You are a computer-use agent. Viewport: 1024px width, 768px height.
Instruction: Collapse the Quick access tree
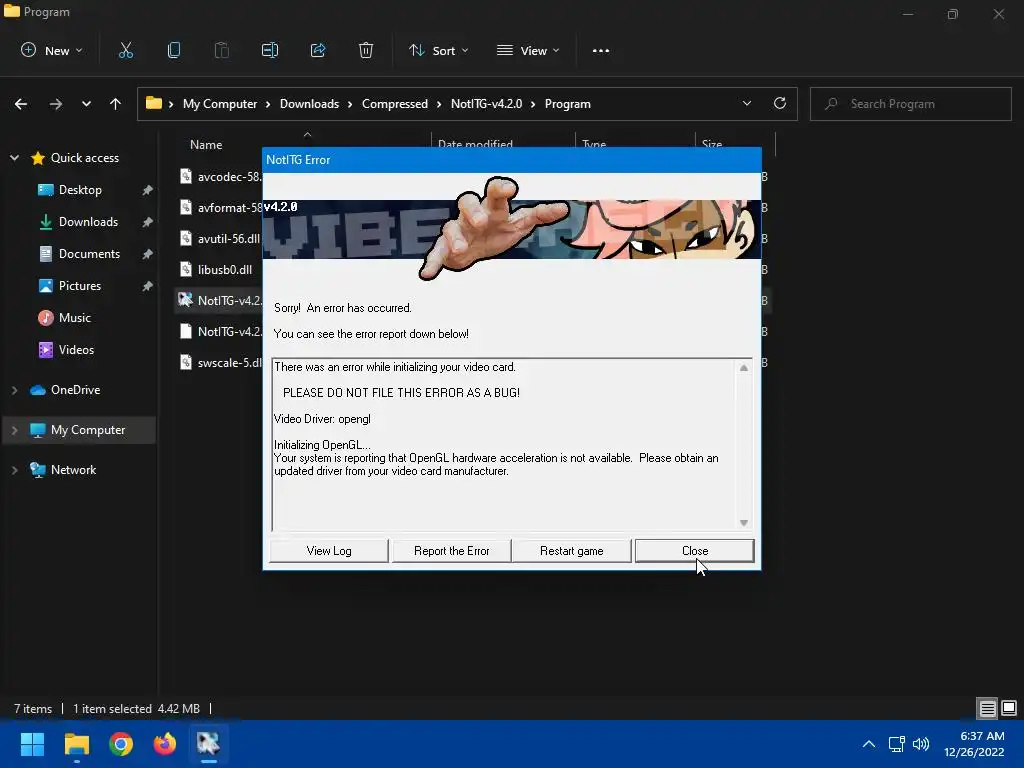14,157
